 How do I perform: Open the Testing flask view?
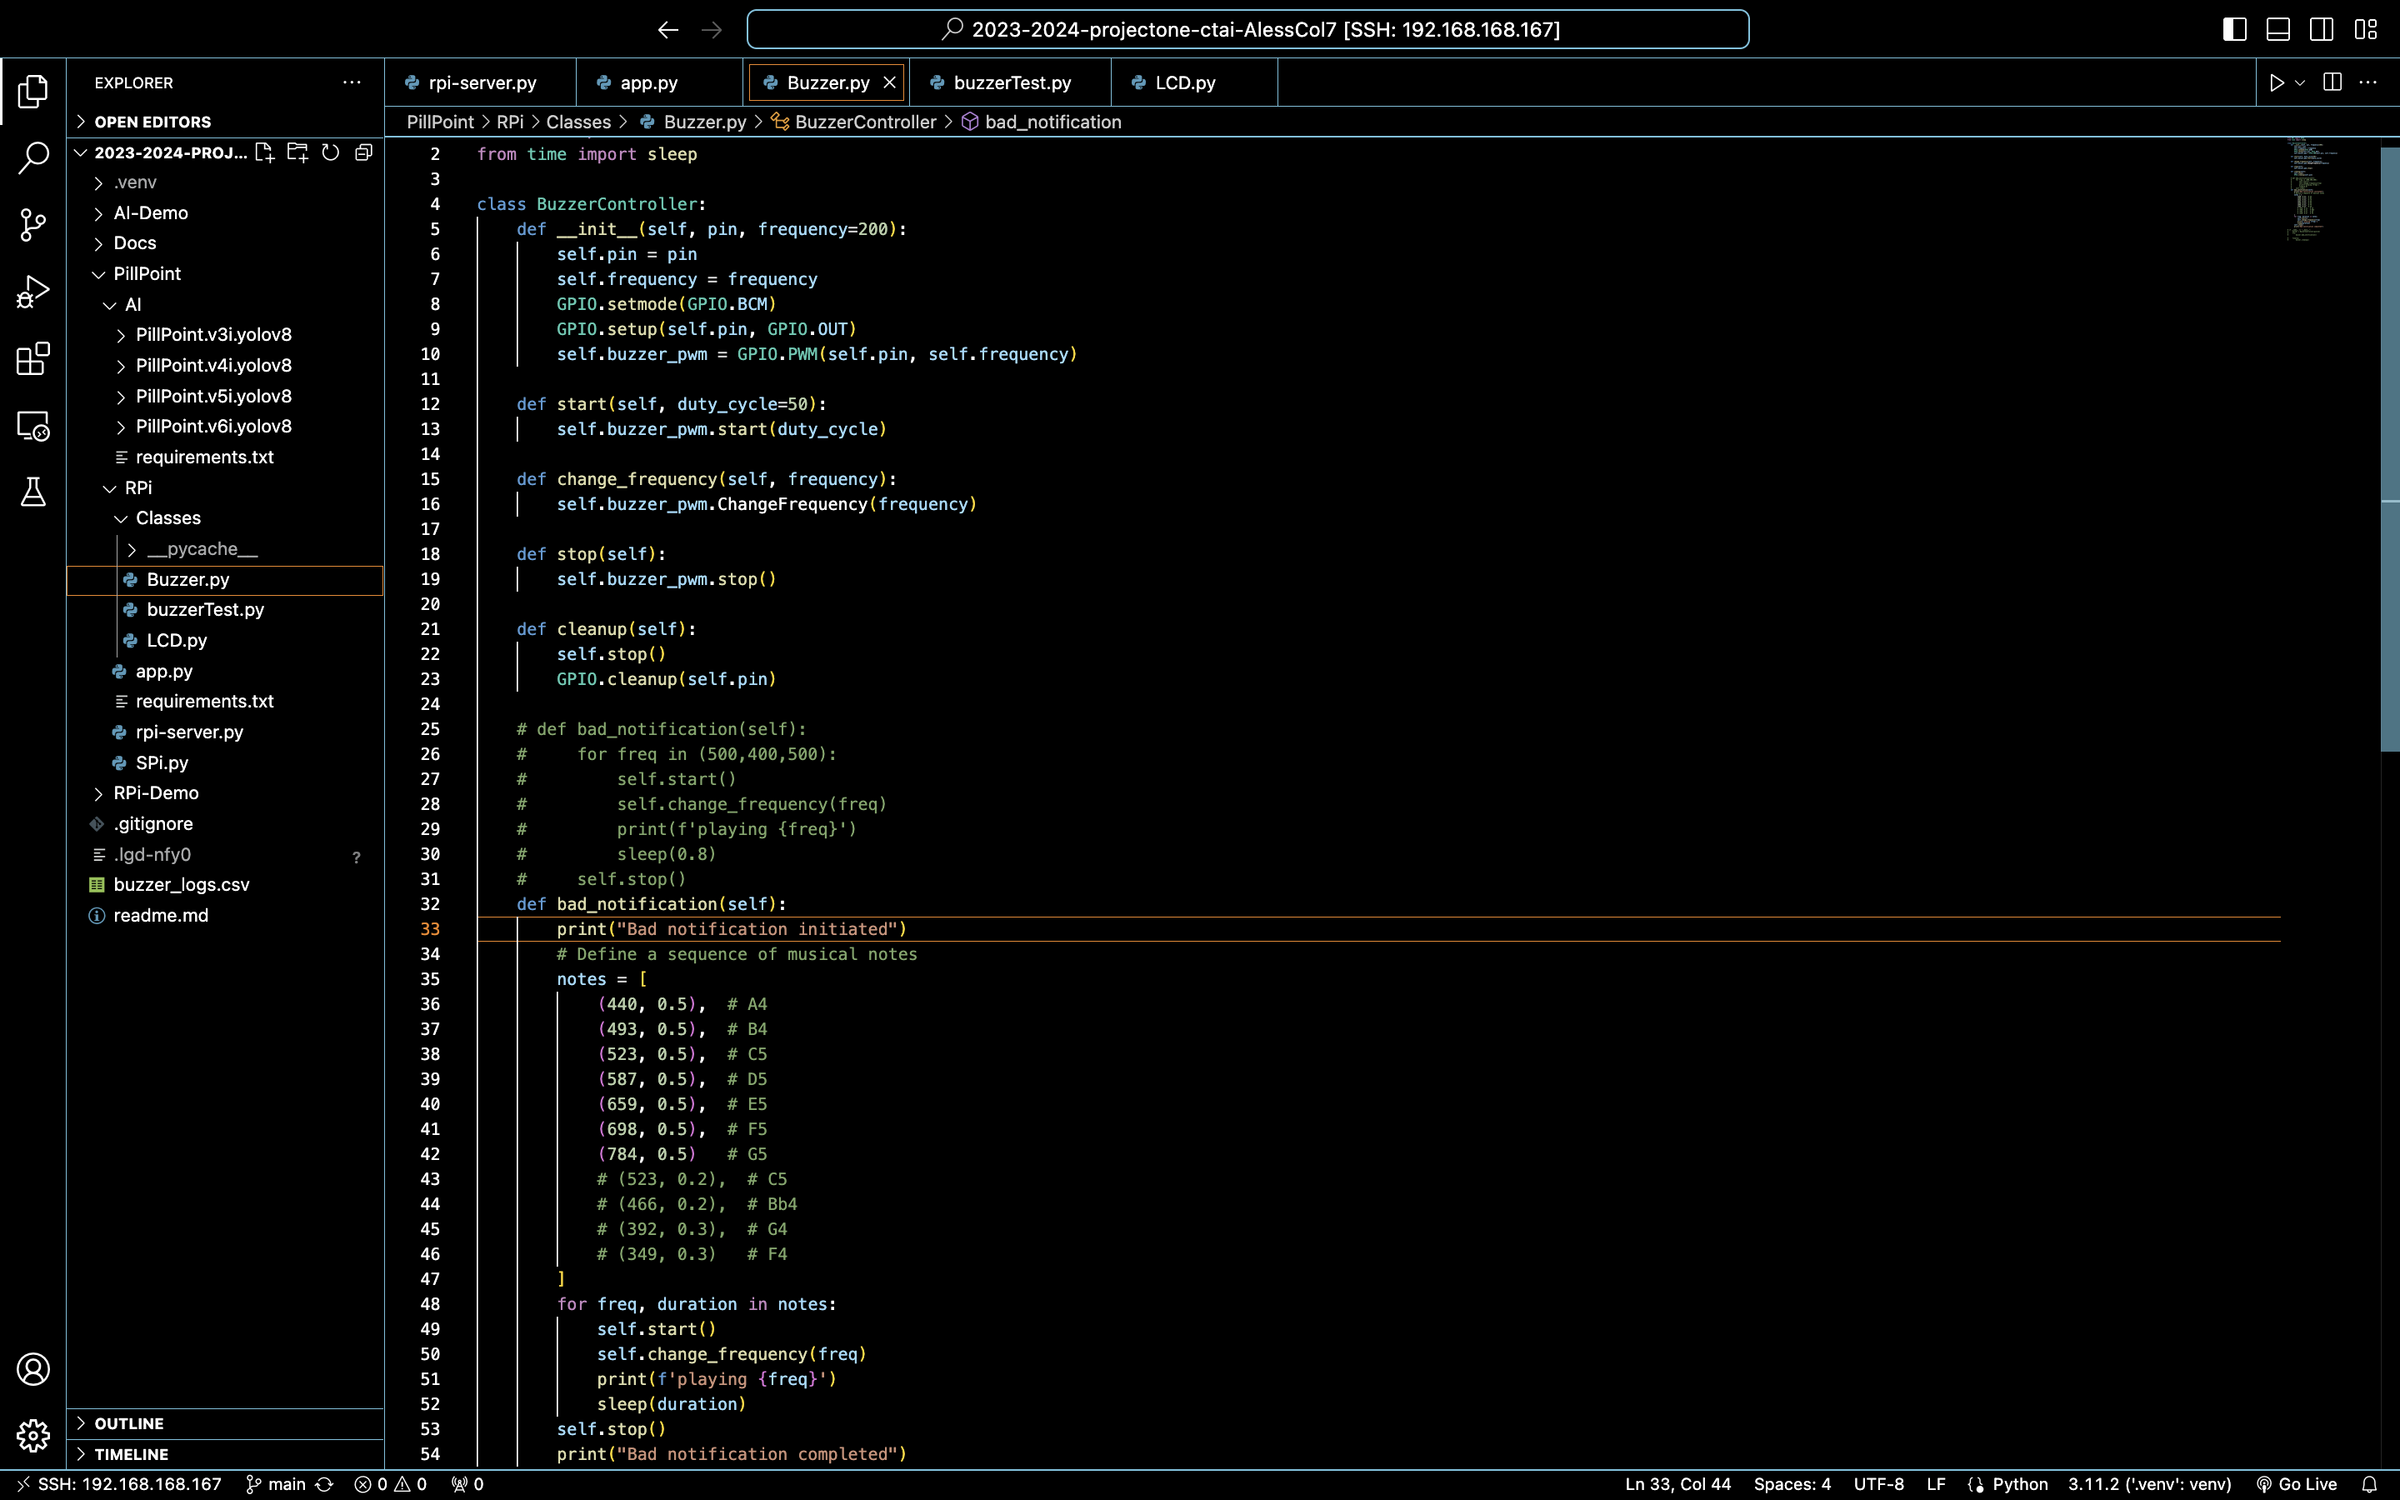(33, 491)
